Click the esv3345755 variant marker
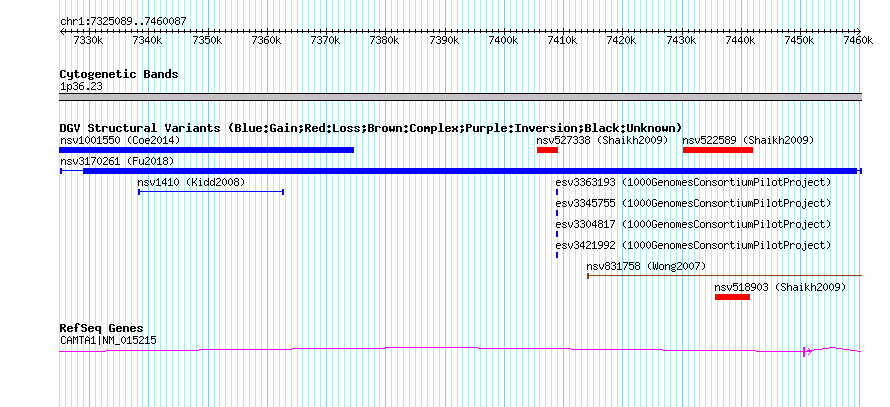 (557, 213)
